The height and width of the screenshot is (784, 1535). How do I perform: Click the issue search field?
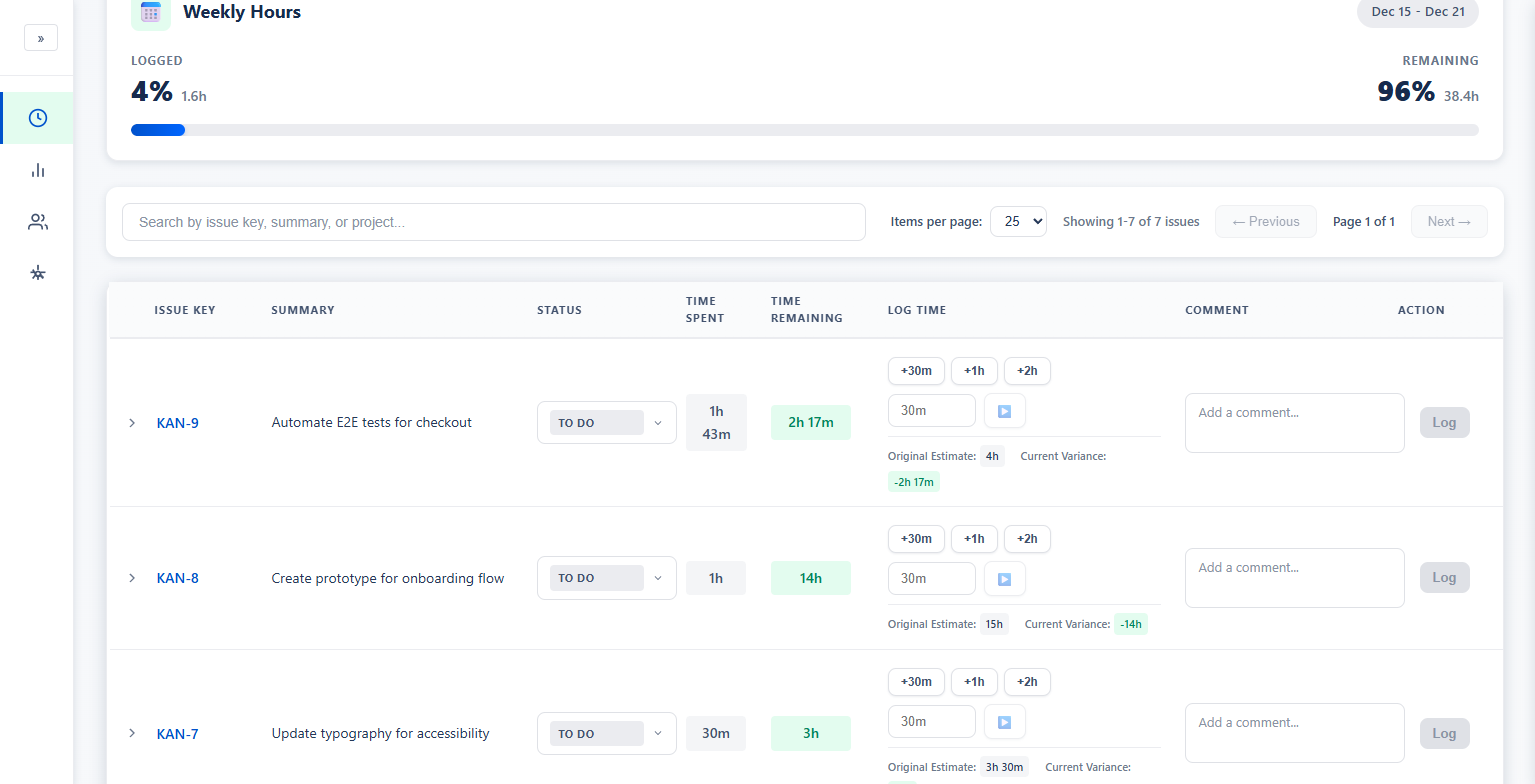point(493,221)
